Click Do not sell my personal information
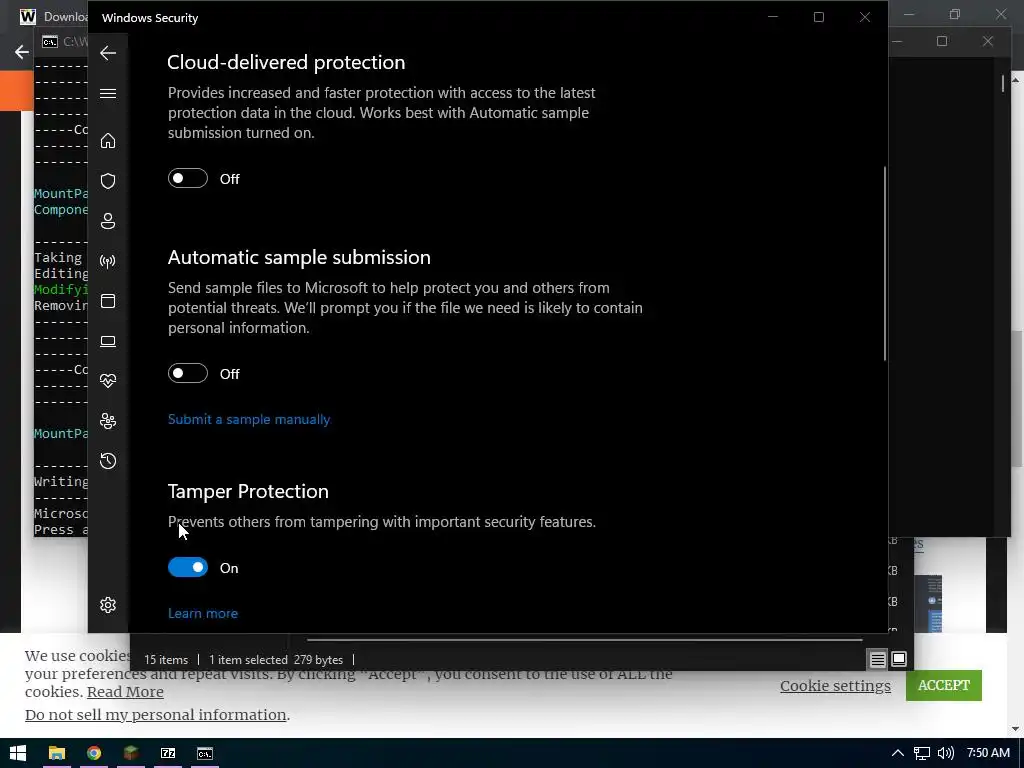The width and height of the screenshot is (1024, 768). [x=155, y=715]
